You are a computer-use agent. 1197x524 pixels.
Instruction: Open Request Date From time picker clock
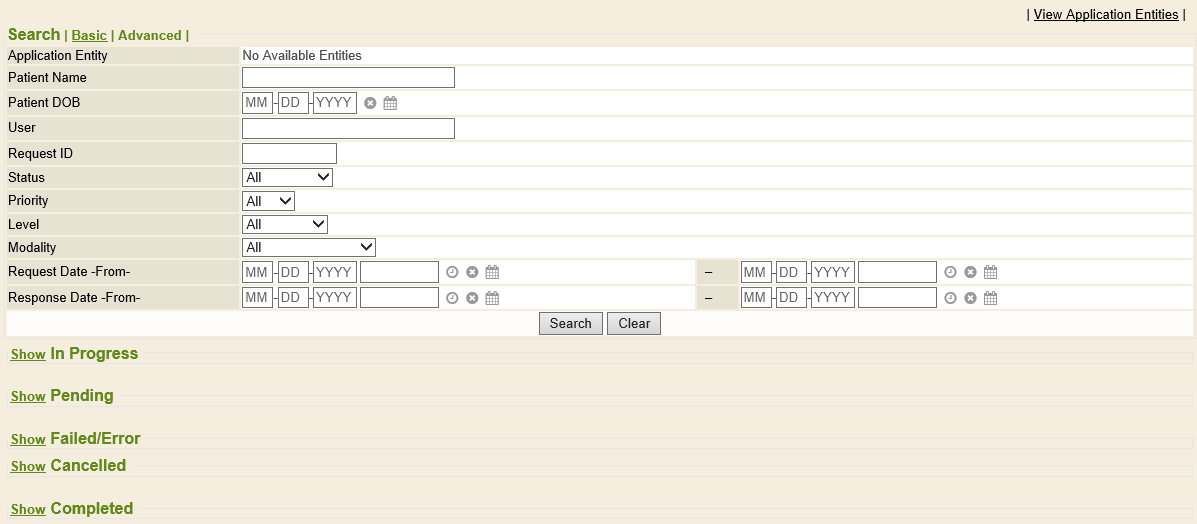[452, 272]
